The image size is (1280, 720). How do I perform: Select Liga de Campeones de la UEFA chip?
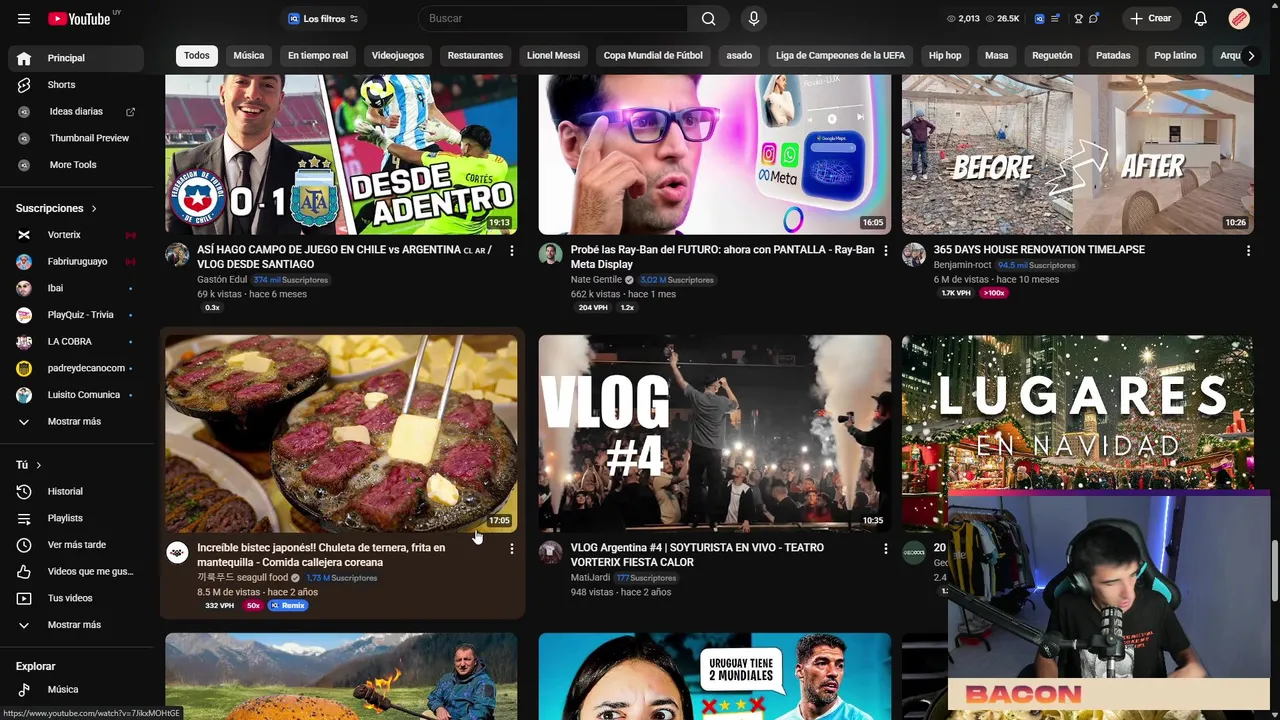840,55
